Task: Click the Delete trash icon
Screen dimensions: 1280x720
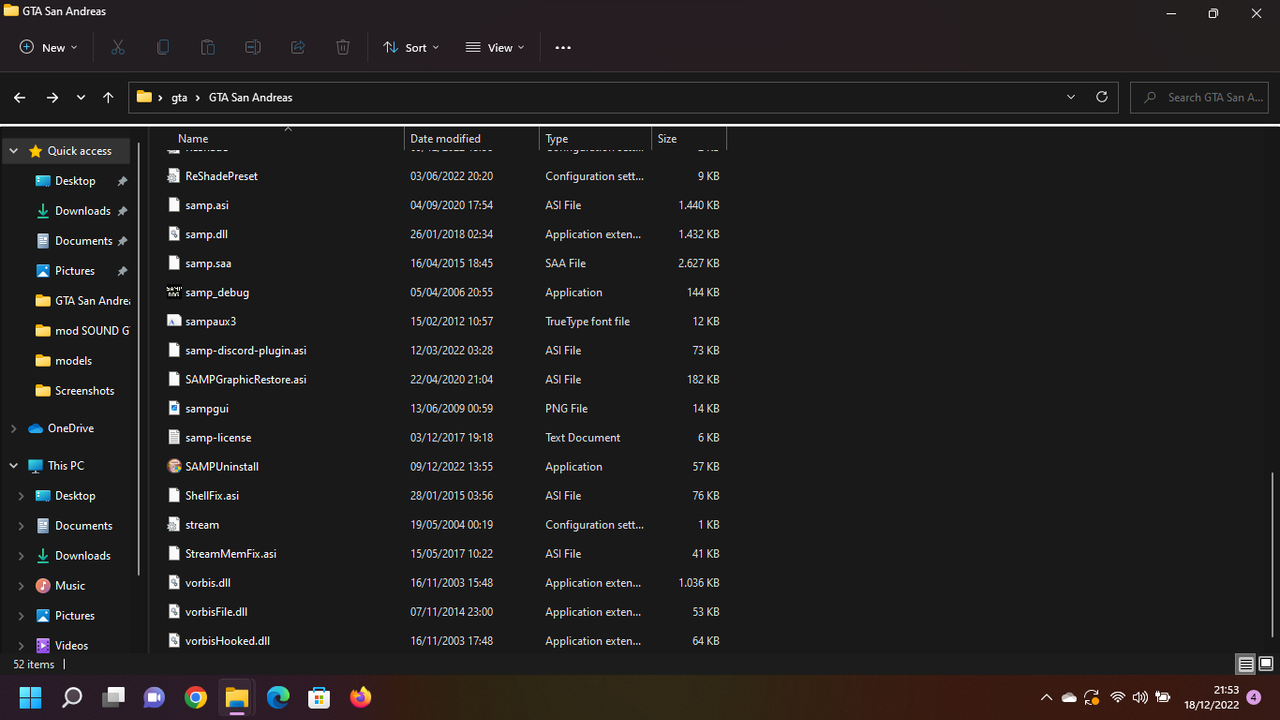Action: click(x=343, y=47)
